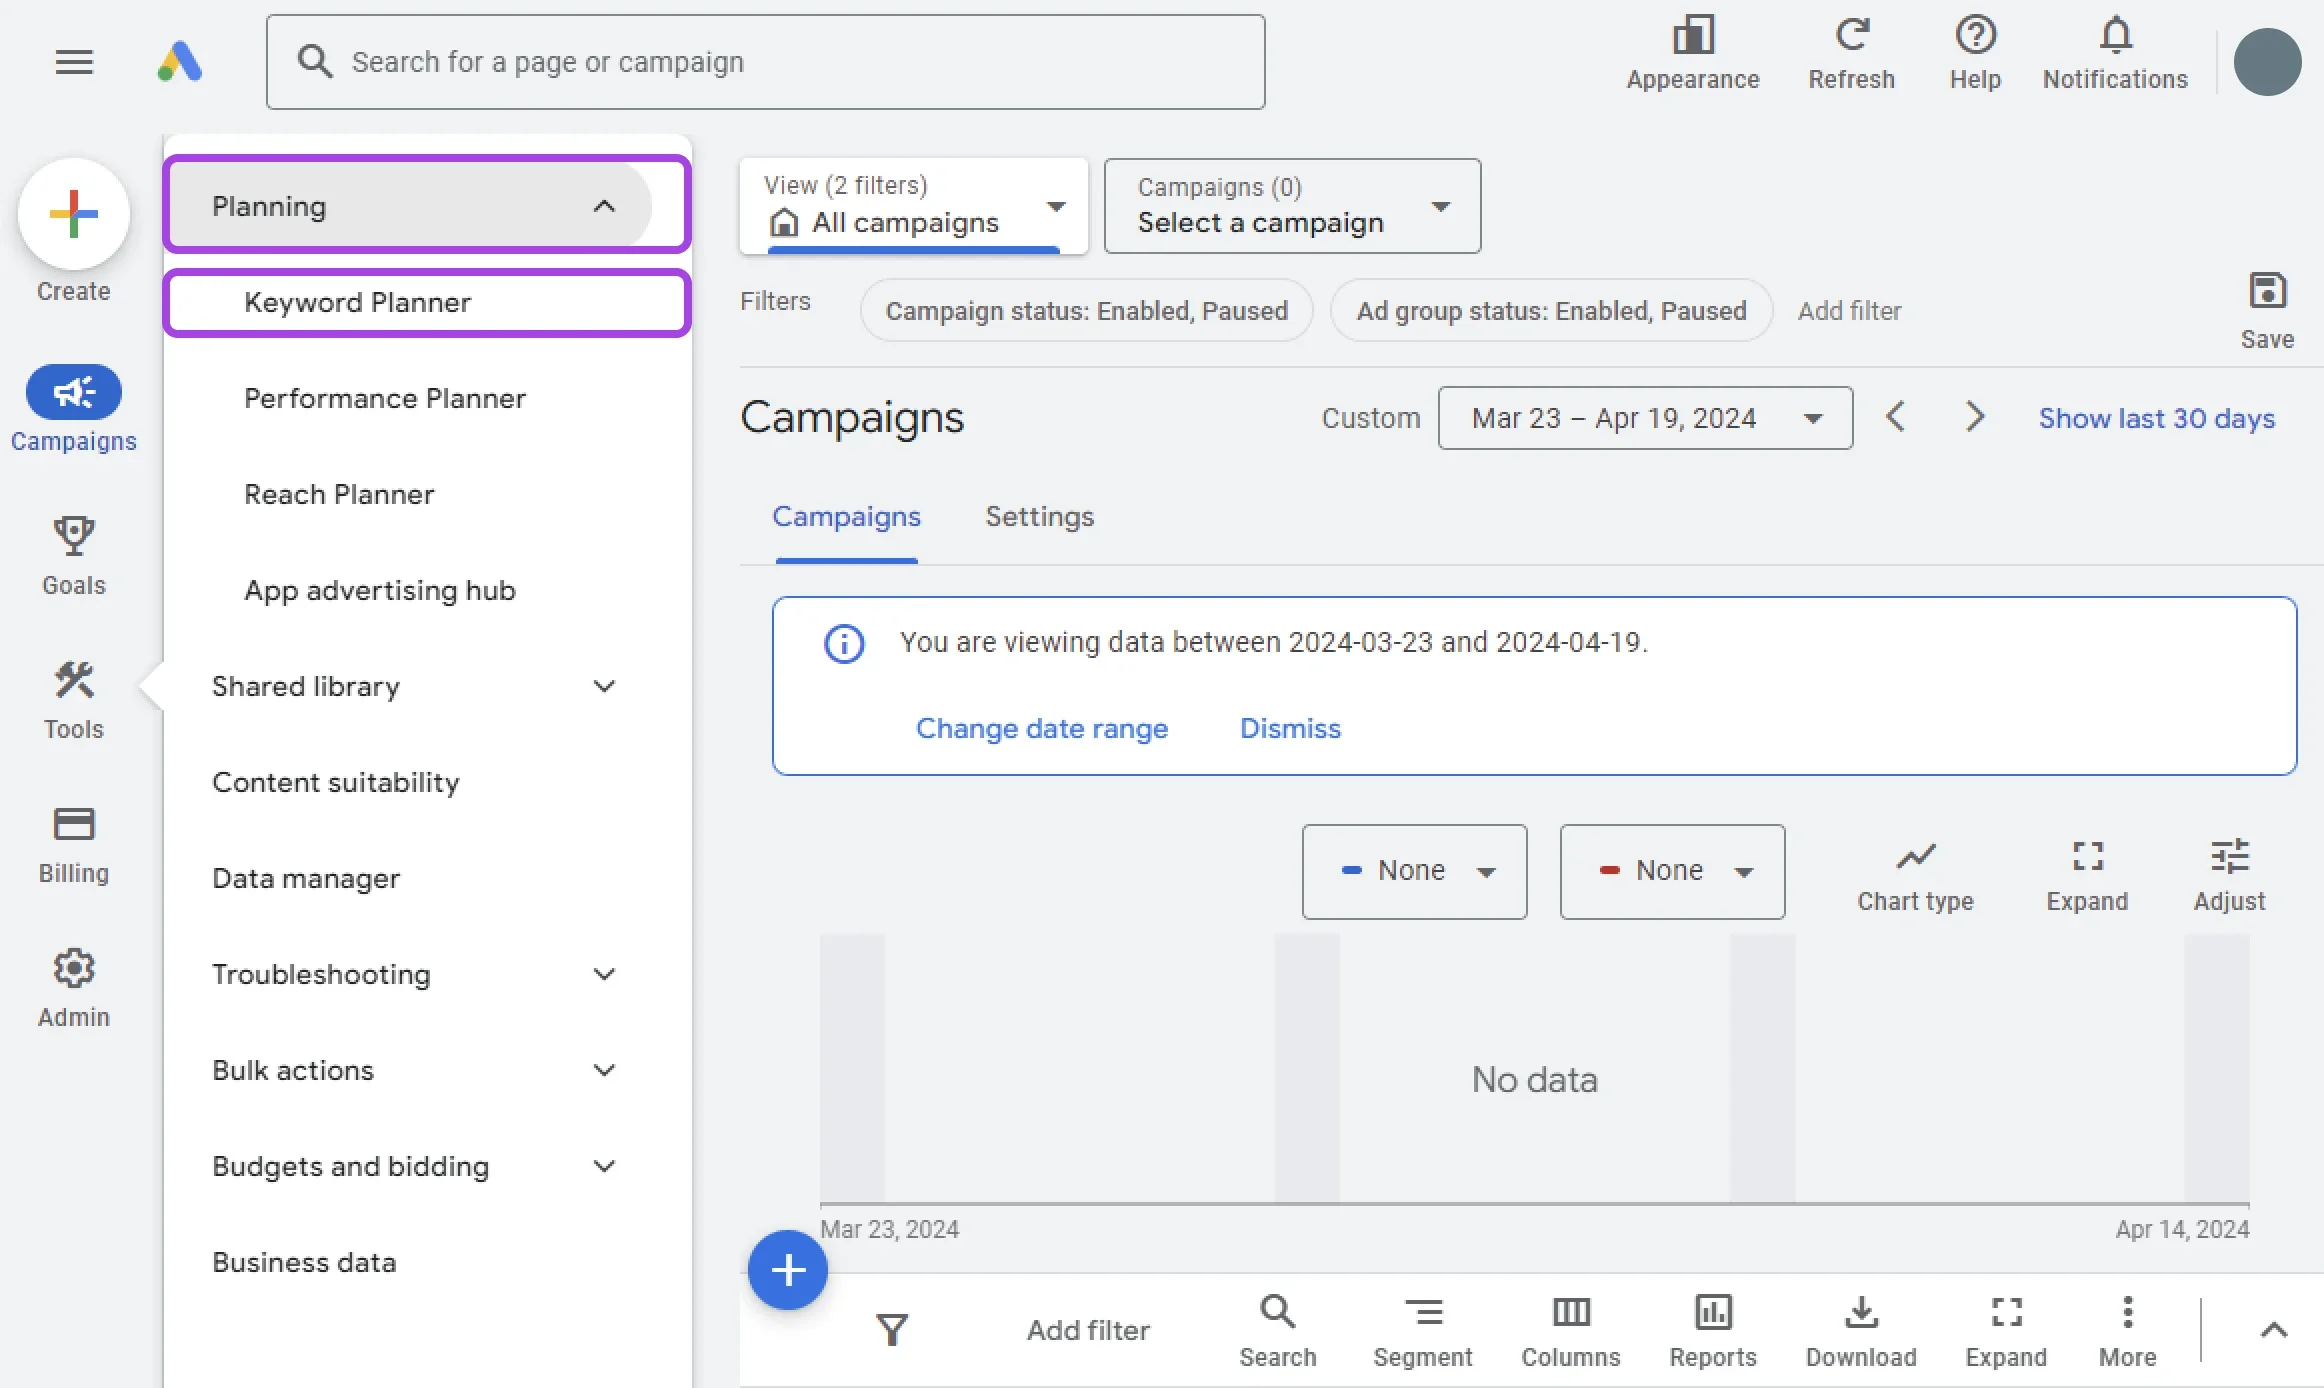Open the Select a campaign dropdown
This screenshot has height=1388, width=2324.
pos(1292,205)
